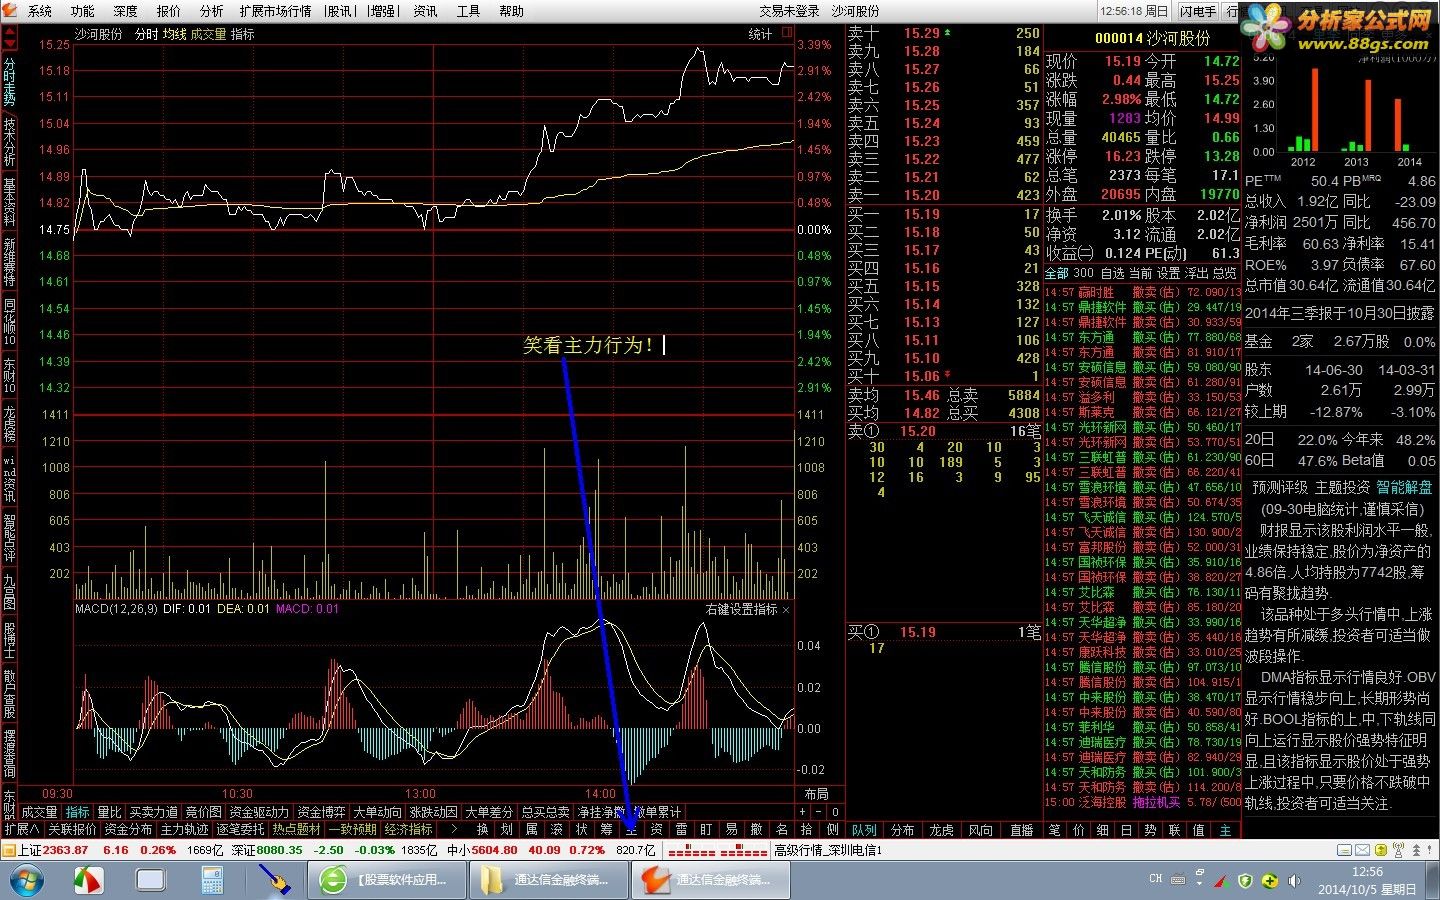Click the on-screen keyboard tray icon
Screen dimensions: 1440x900
coord(1180,880)
